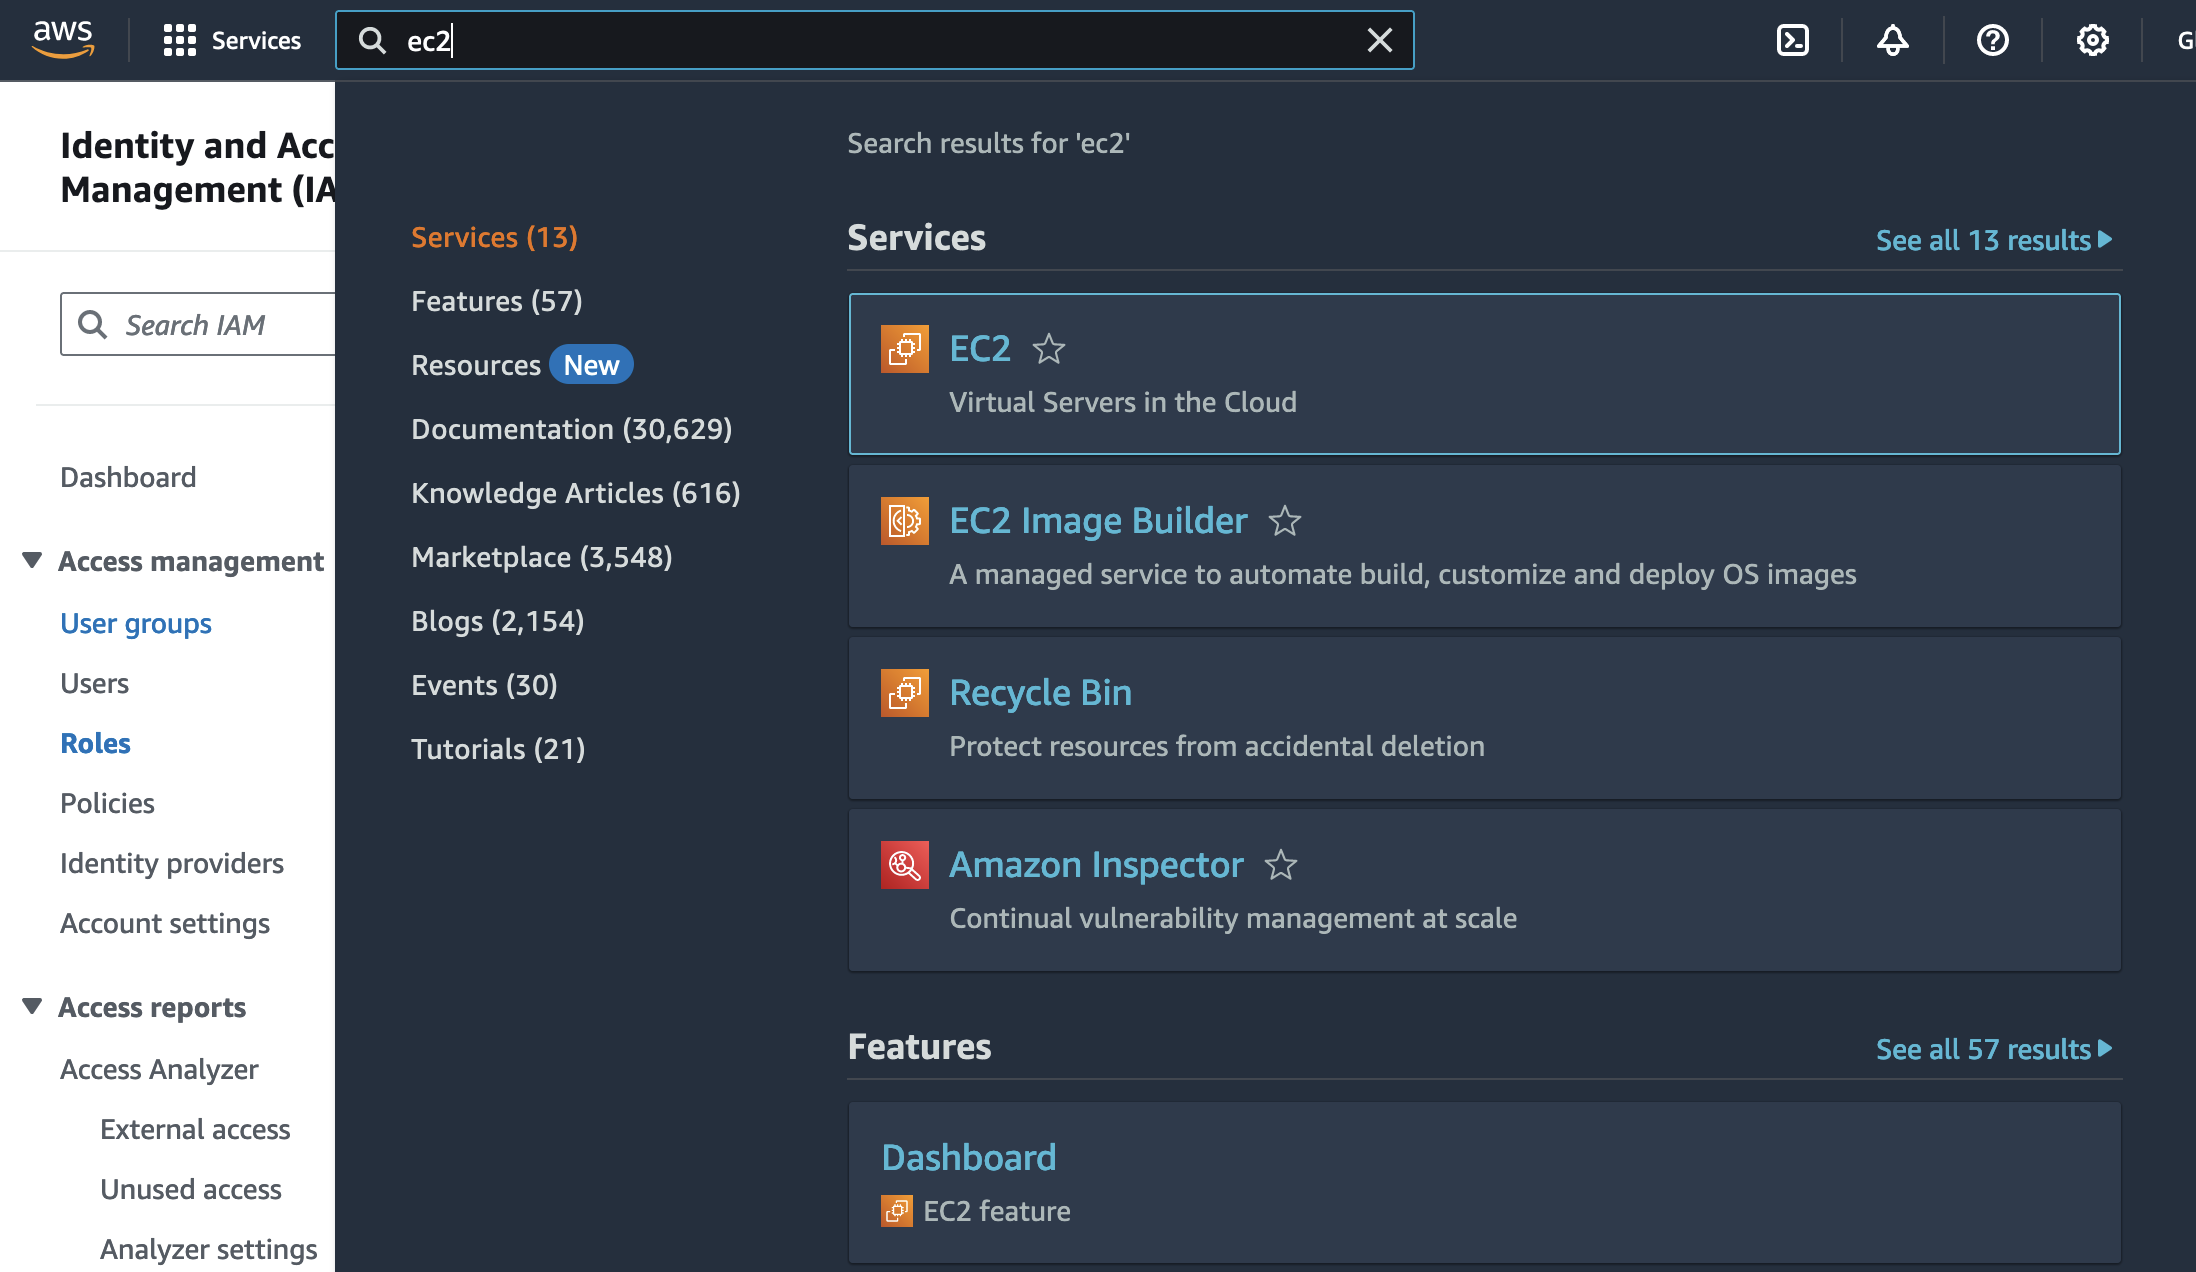Open the help question mark icon
Image resolution: width=2196 pixels, height=1272 pixels.
pyautogui.click(x=1992, y=40)
